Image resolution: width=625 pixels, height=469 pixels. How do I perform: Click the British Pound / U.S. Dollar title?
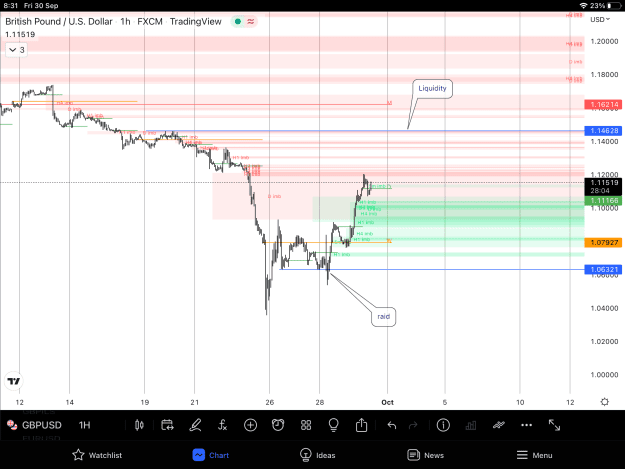[59, 22]
